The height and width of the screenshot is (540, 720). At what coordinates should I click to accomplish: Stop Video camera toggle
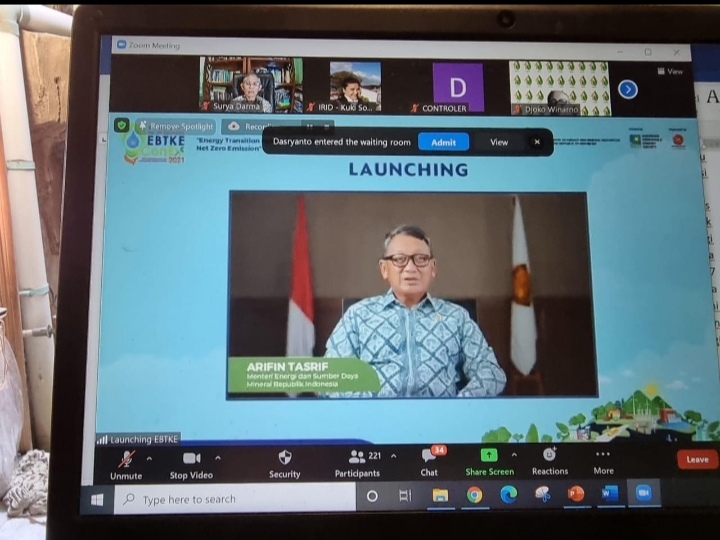point(191,465)
